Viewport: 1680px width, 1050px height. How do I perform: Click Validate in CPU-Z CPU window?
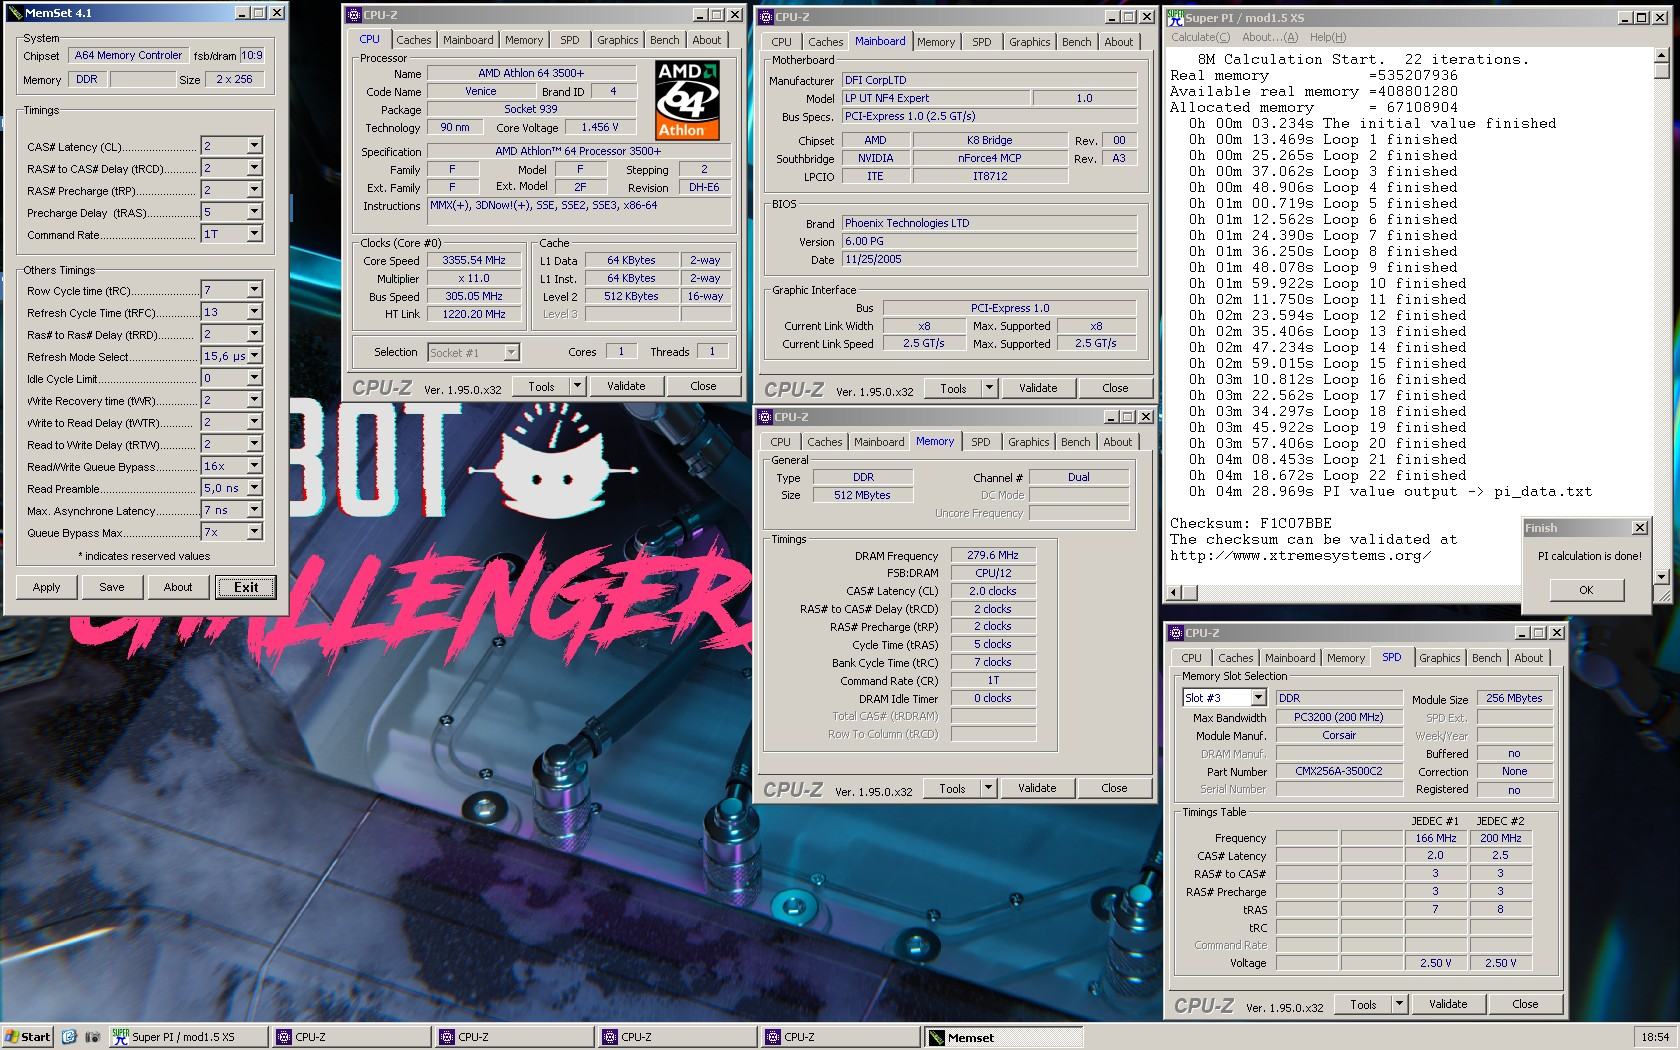626,386
